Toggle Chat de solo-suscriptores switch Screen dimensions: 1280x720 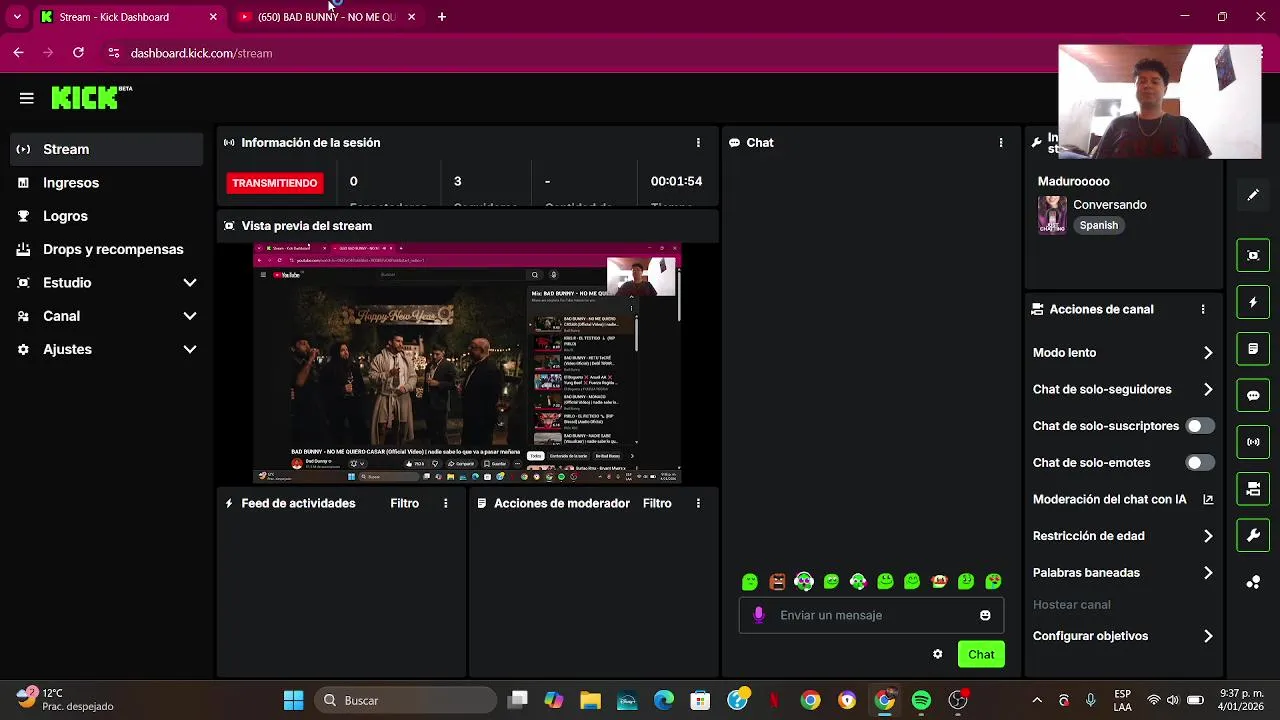point(1200,426)
